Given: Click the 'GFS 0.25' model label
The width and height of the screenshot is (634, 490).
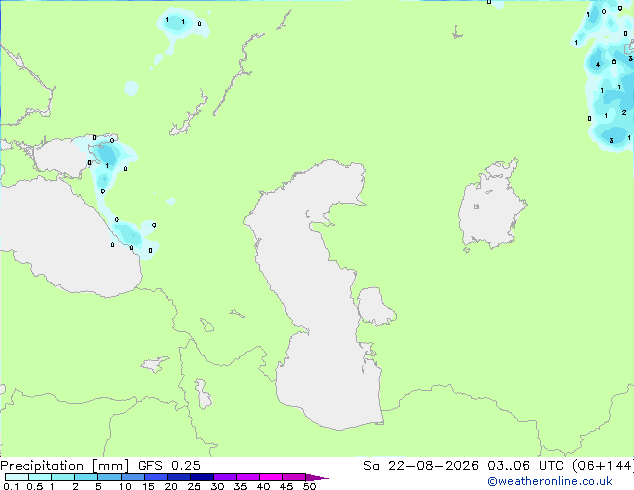Looking at the screenshot, I should coord(169,466).
